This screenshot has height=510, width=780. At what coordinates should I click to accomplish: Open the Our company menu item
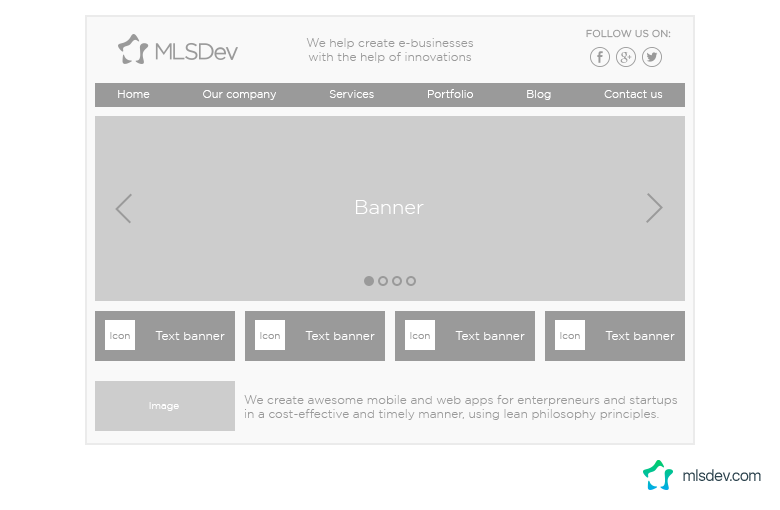pos(239,95)
